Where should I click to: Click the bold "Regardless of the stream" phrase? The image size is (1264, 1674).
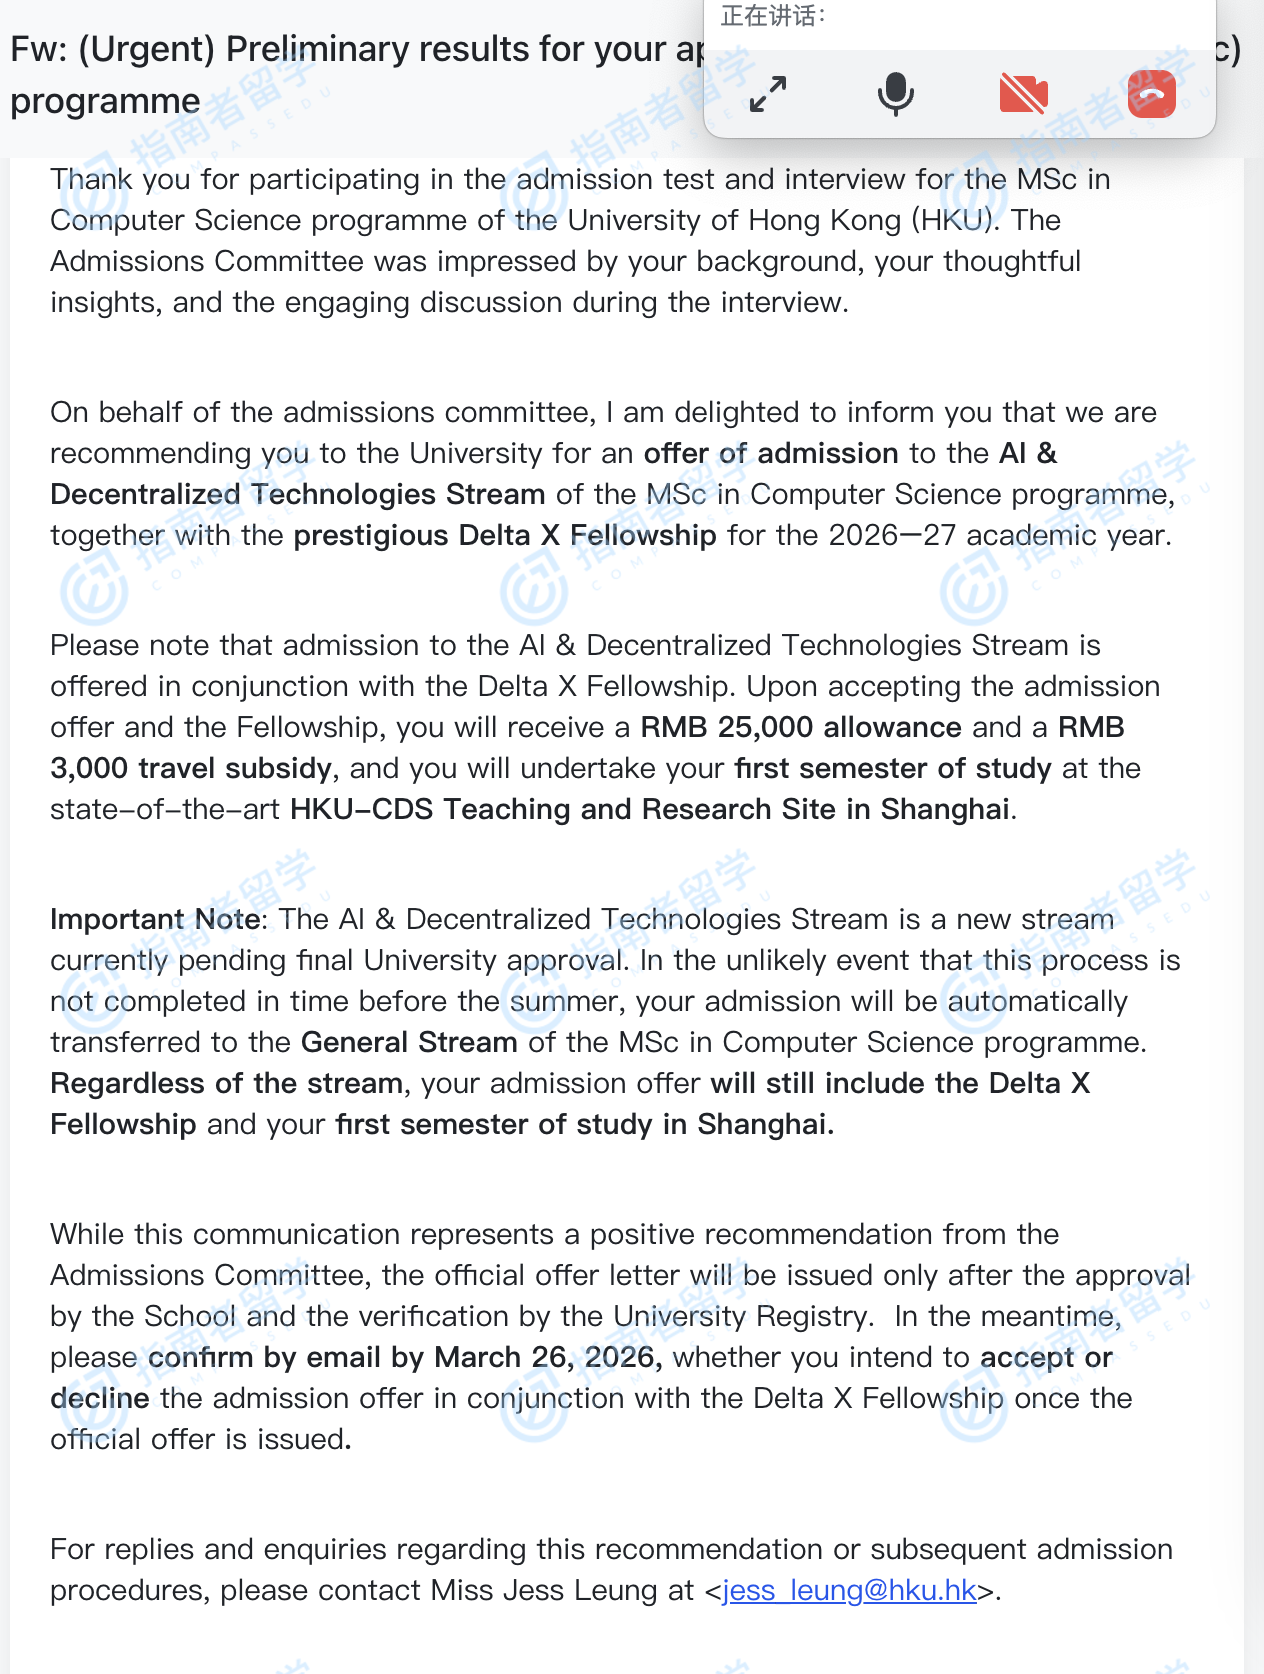coord(226,1083)
